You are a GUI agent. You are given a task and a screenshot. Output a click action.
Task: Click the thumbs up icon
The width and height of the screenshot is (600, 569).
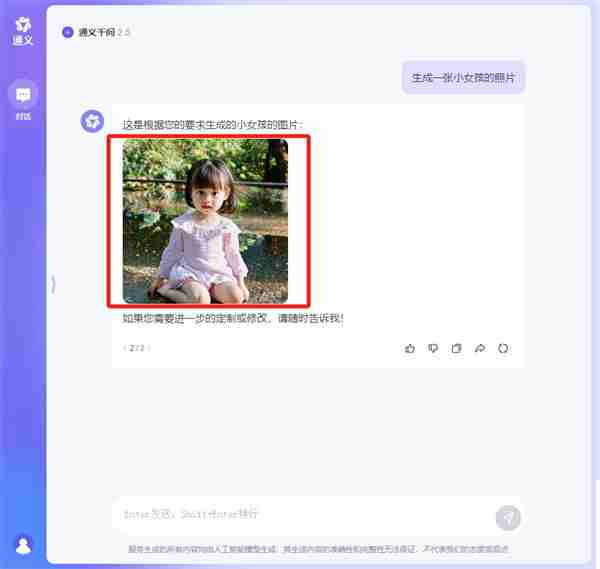pyautogui.click(x=410, y=348)
